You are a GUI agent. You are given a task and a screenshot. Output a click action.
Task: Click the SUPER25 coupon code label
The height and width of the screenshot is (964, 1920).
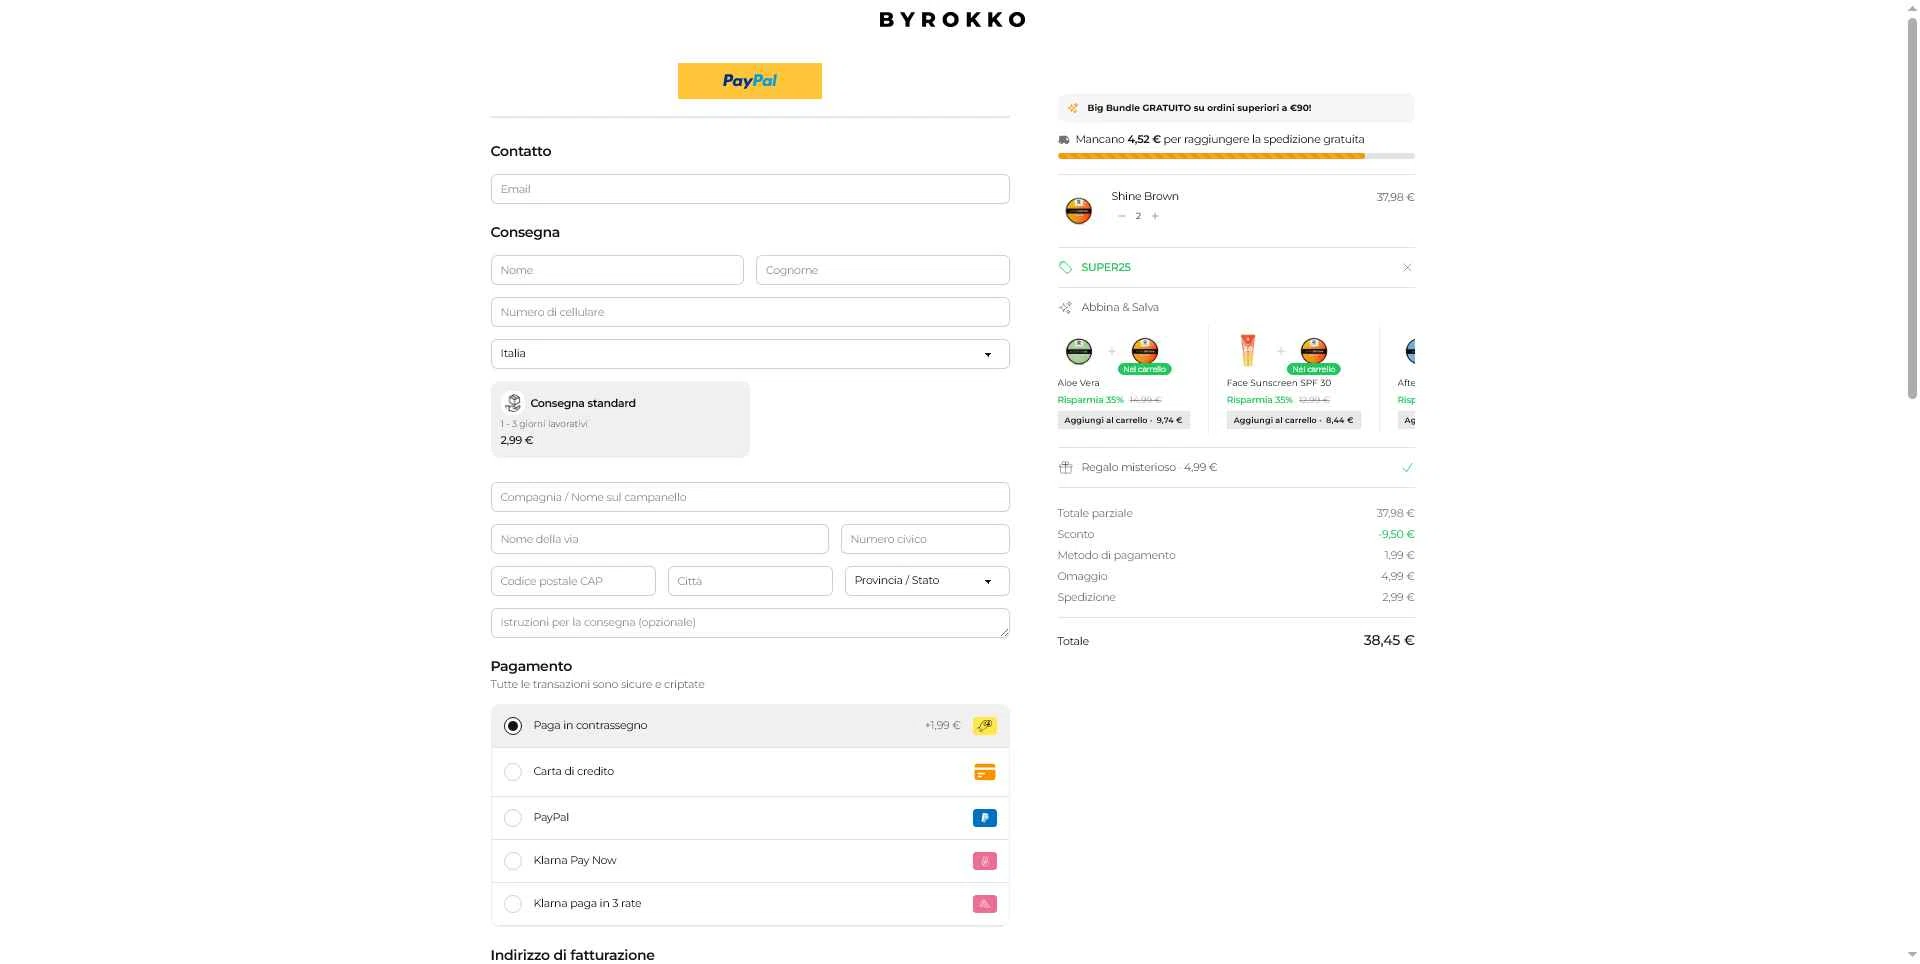pyautogui.click(x=1106, y=268)
